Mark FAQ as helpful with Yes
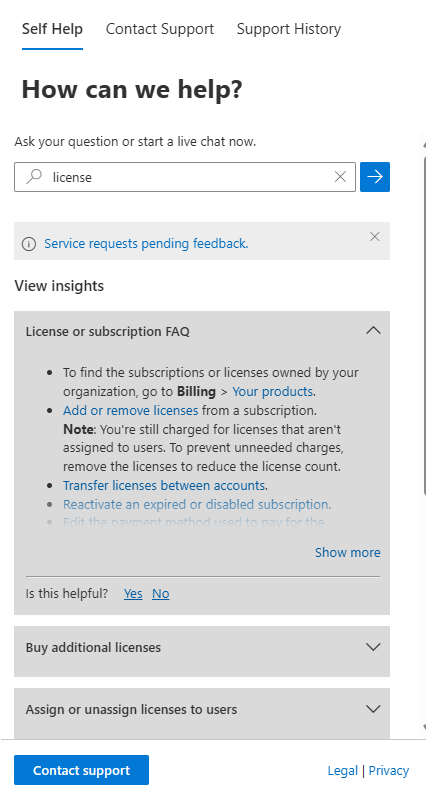This screenshot has height=796, width=427. pos(133,593)
